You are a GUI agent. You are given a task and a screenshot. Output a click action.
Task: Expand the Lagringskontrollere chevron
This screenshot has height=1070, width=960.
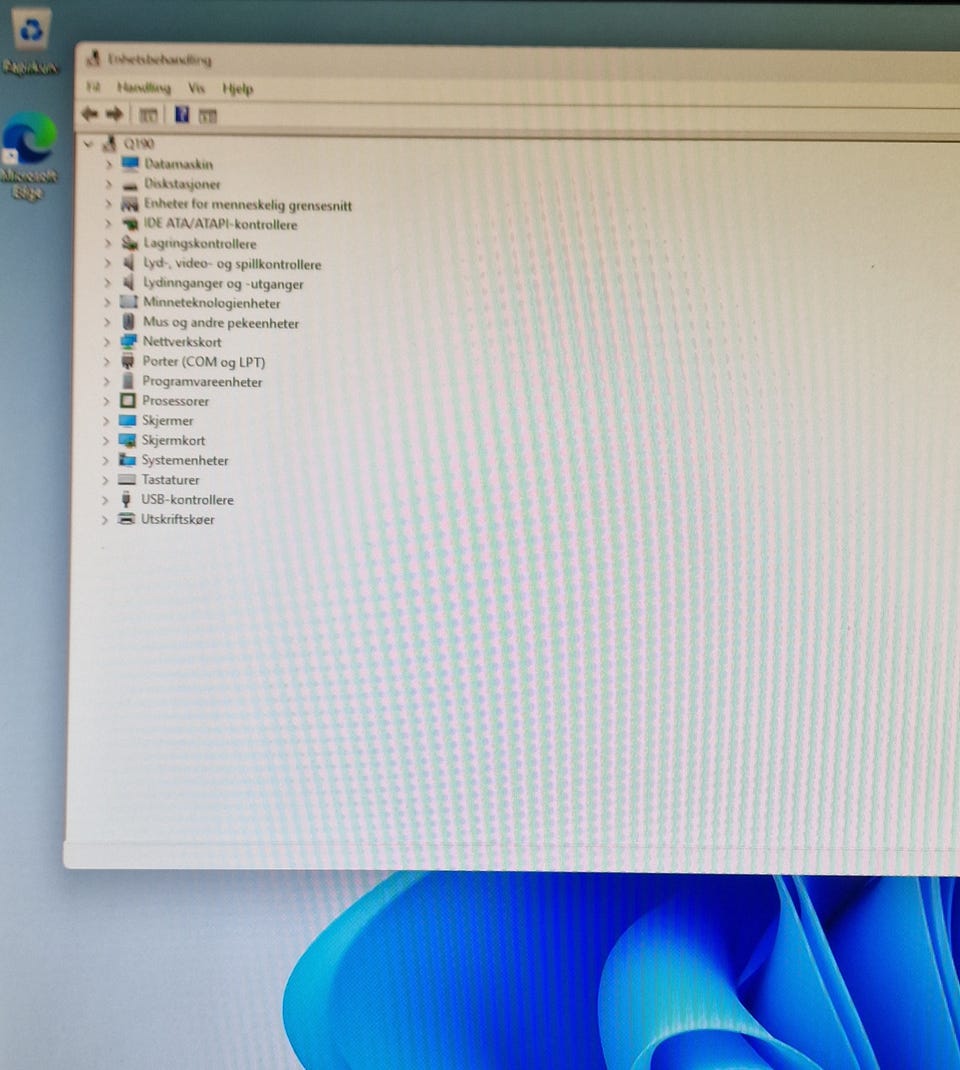(x=108, y=243)
